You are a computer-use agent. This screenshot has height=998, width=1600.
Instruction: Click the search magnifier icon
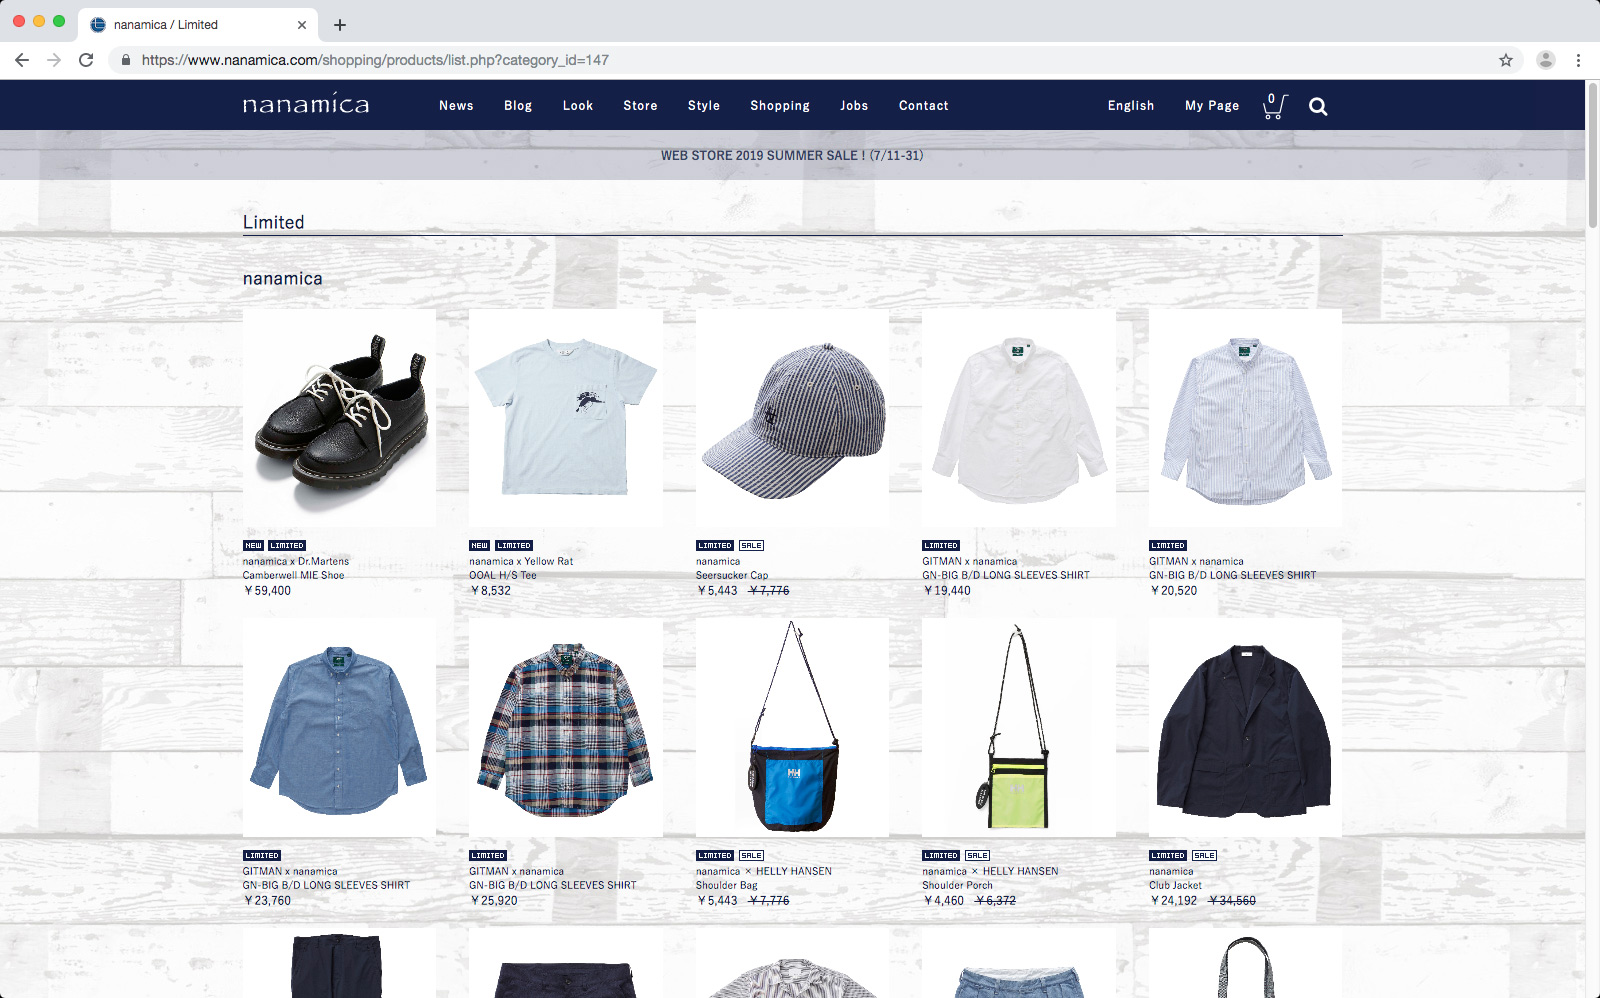click(x=1318, y=107)
